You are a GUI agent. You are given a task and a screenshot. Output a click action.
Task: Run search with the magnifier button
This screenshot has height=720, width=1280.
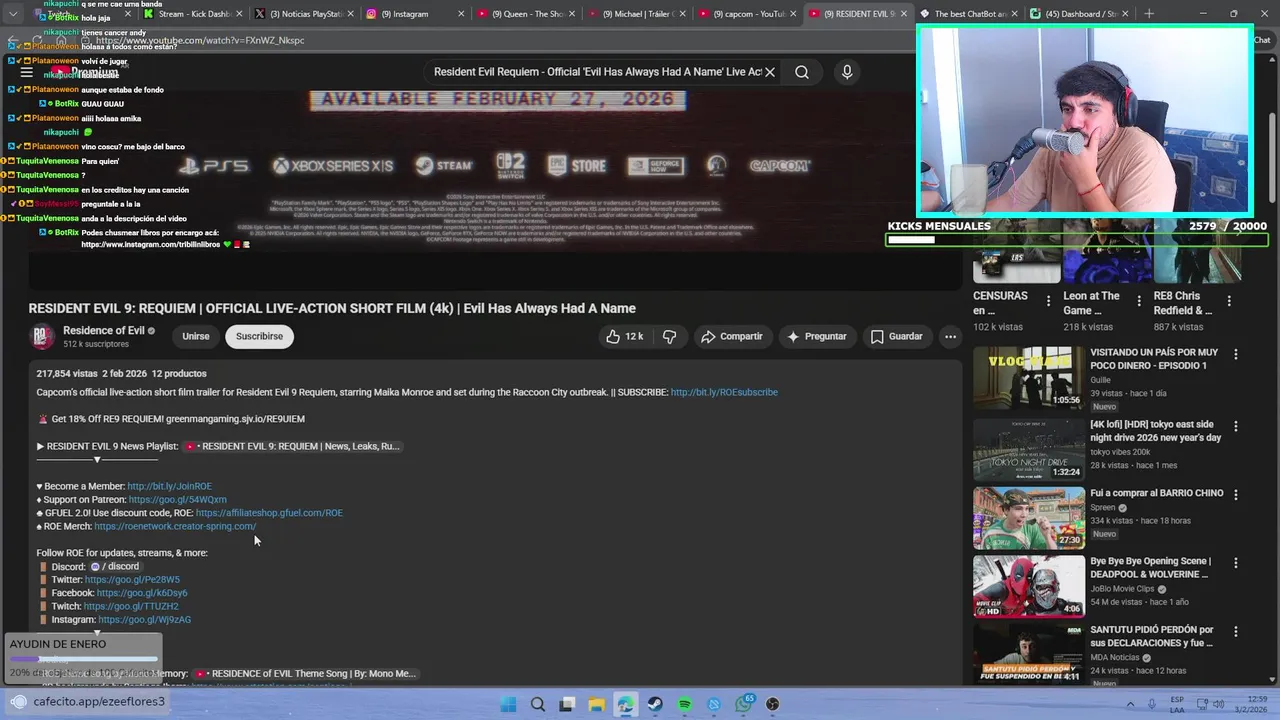point(802,72)
